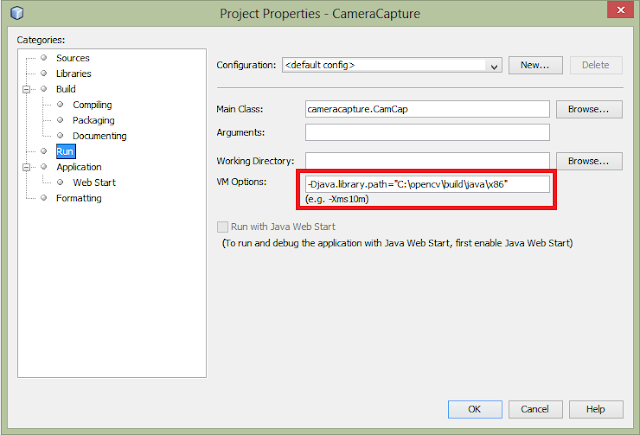This screenshot has width=640, height=435.
Task: Browse for the Working Directory
Action: [x=589, y=160]
